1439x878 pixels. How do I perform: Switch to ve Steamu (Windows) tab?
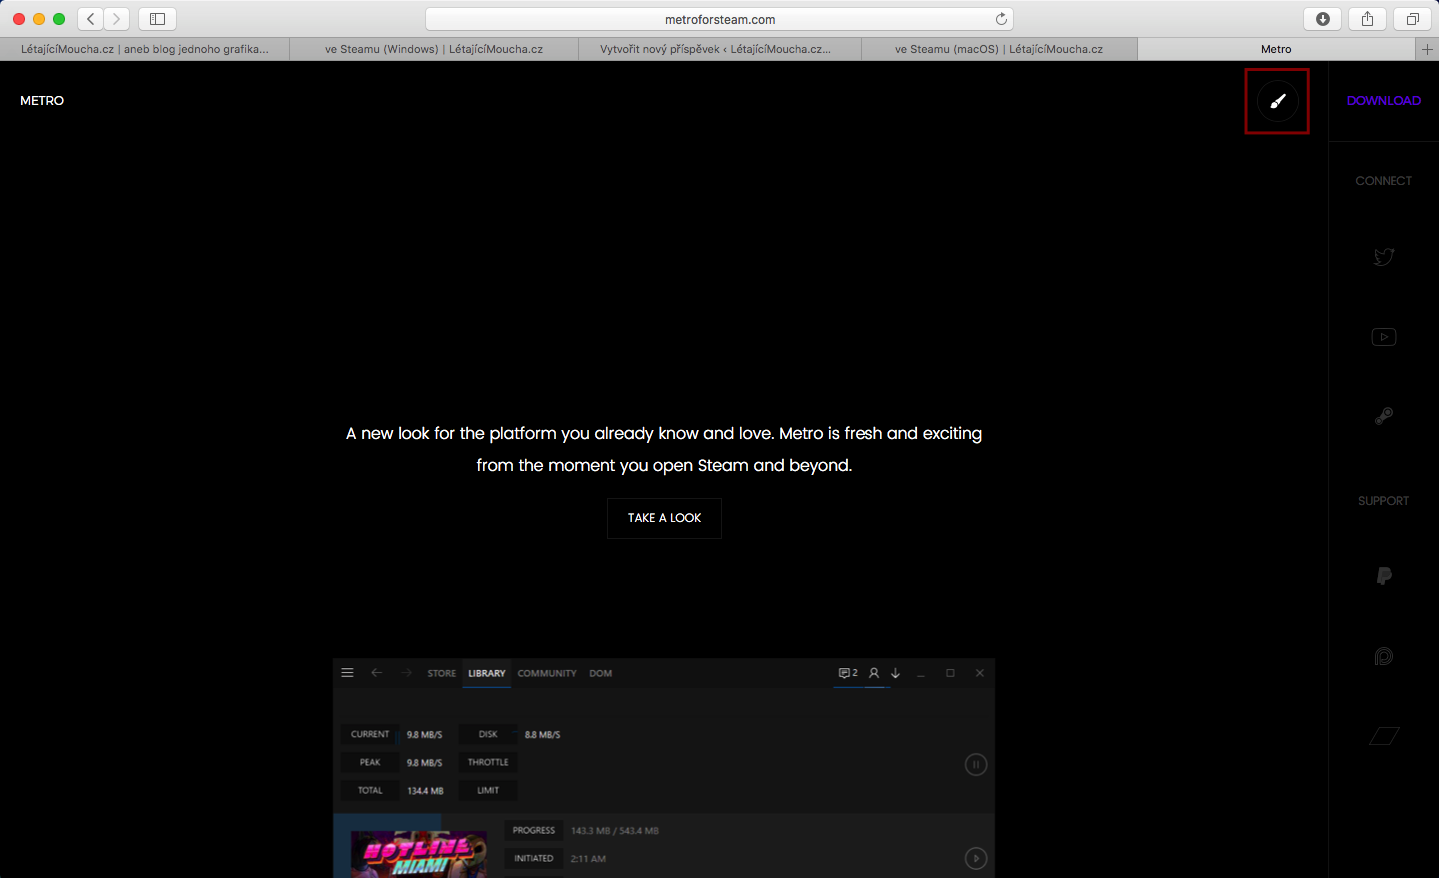(434, 49)
